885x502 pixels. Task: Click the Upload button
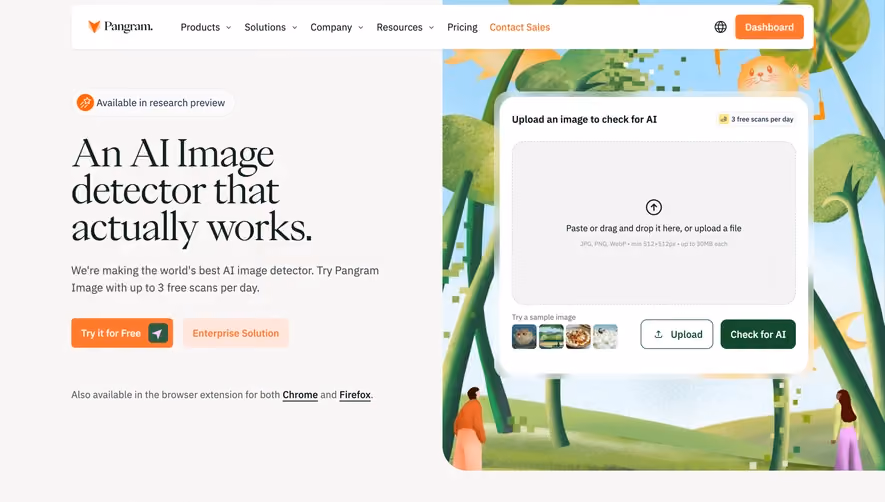676,334
